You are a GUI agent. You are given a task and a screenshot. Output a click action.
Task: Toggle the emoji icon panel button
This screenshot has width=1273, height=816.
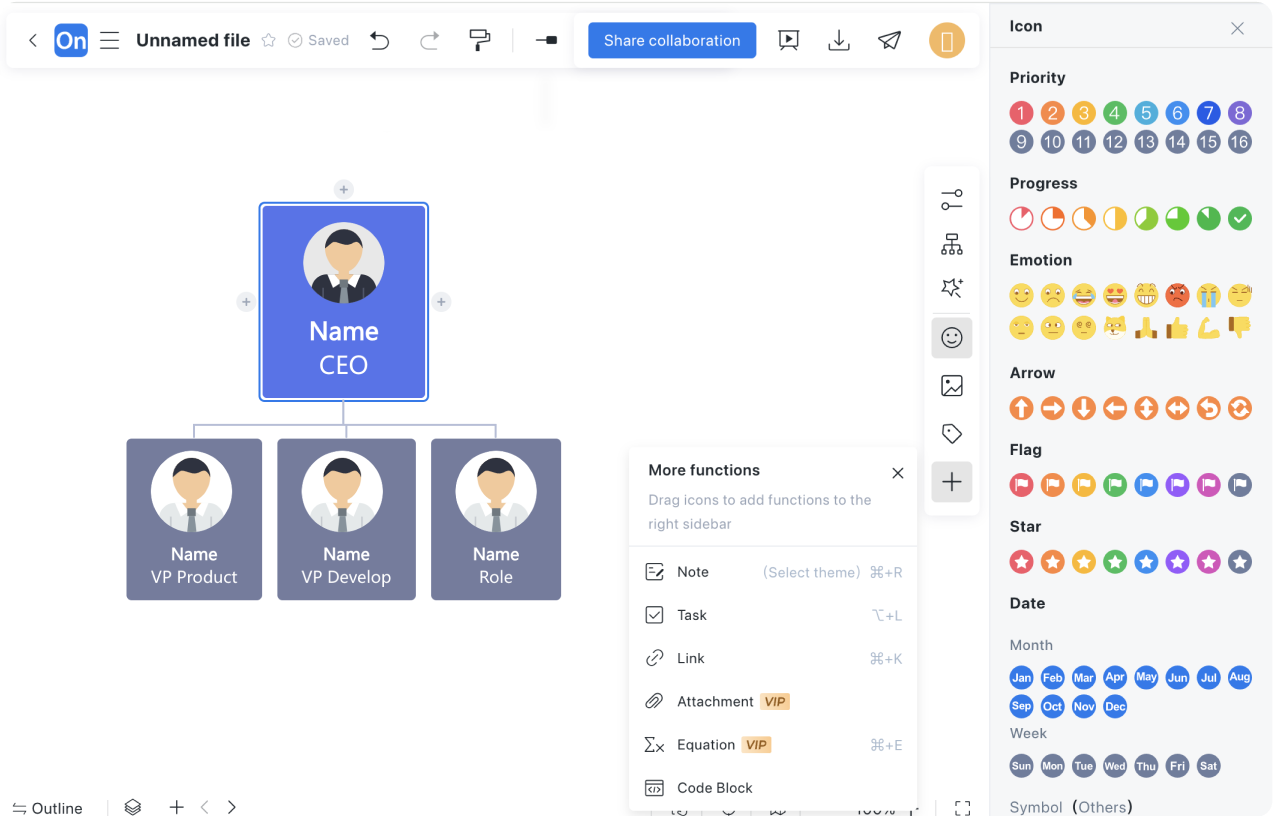(x=952, y=338)
